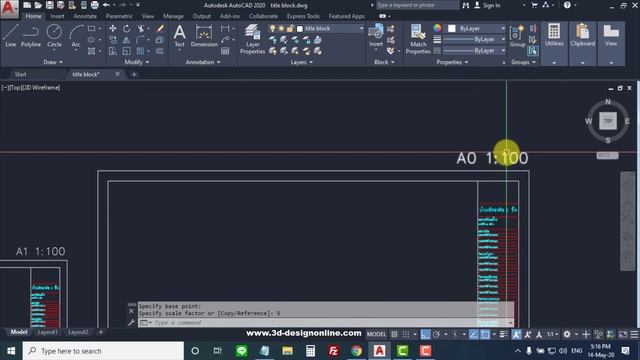This screenshot has width=640, height=360.
Task: Switch to Layout1 tab
Action: (x=47, y=332)
